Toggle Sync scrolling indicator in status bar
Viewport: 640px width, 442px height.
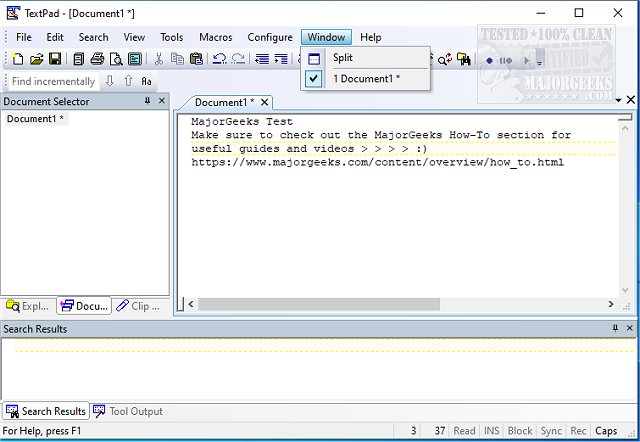(551, 431)
